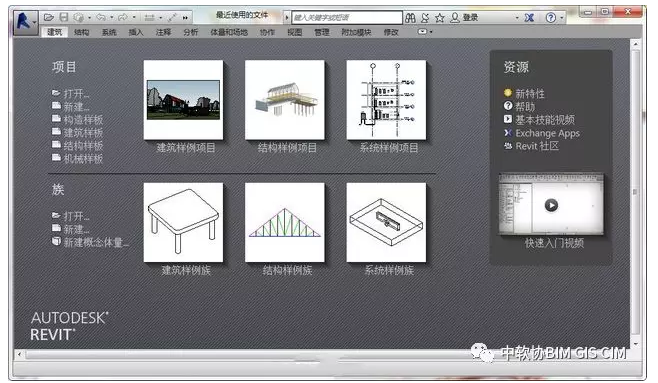Viewport: 658px width, 383px height.
Task: Select the 协作 ribbon tab
Action: pos(267,32)
